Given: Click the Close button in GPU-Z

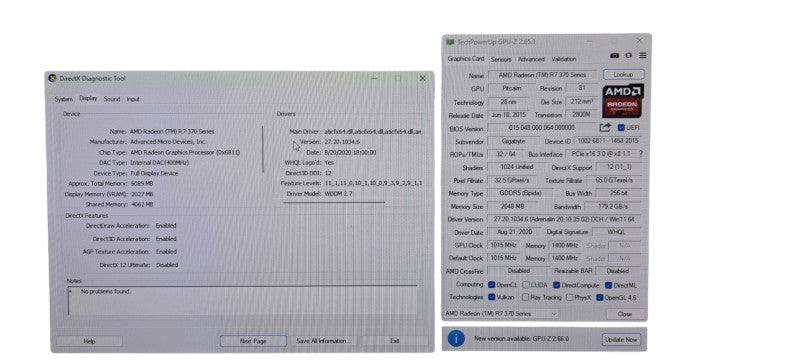Looking at the screenshot, I should (625, 314).
